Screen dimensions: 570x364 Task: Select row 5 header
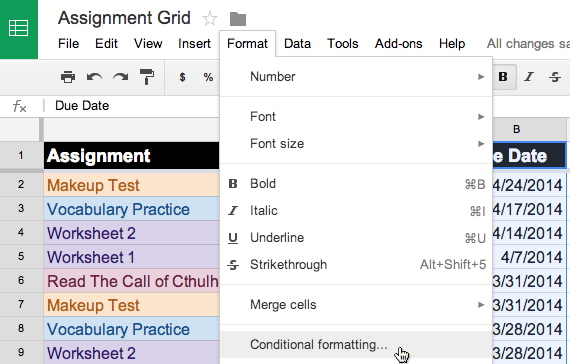click(20, 256)
